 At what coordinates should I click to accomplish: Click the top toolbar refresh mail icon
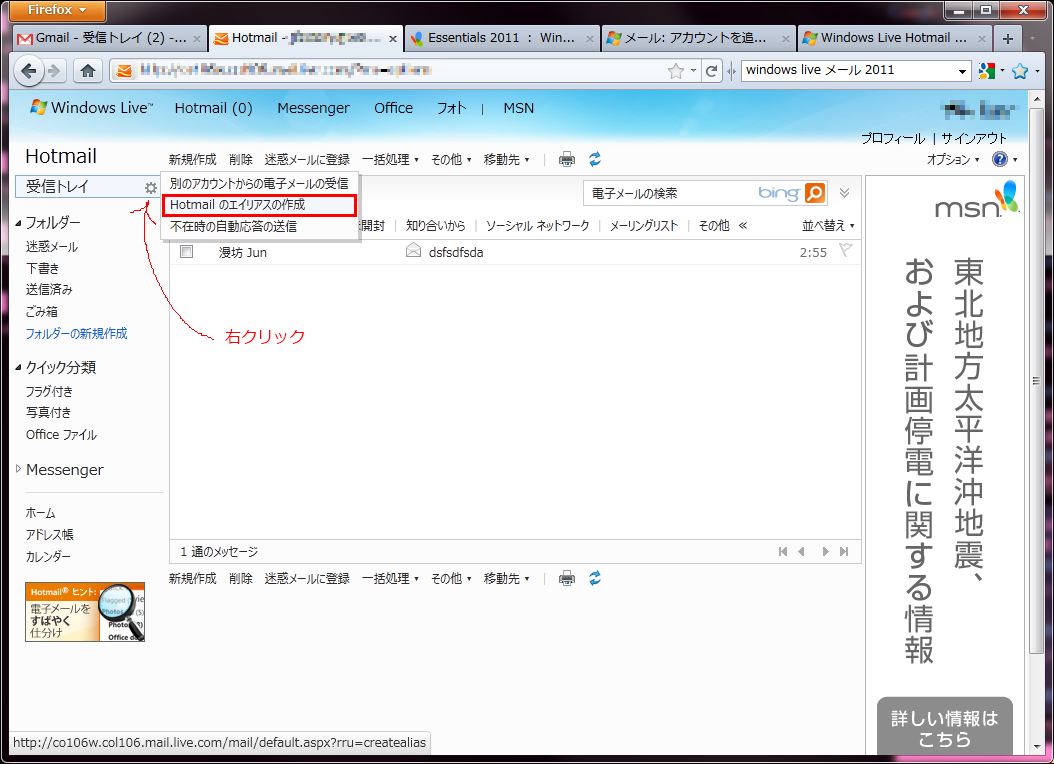[x=595, y=159]
